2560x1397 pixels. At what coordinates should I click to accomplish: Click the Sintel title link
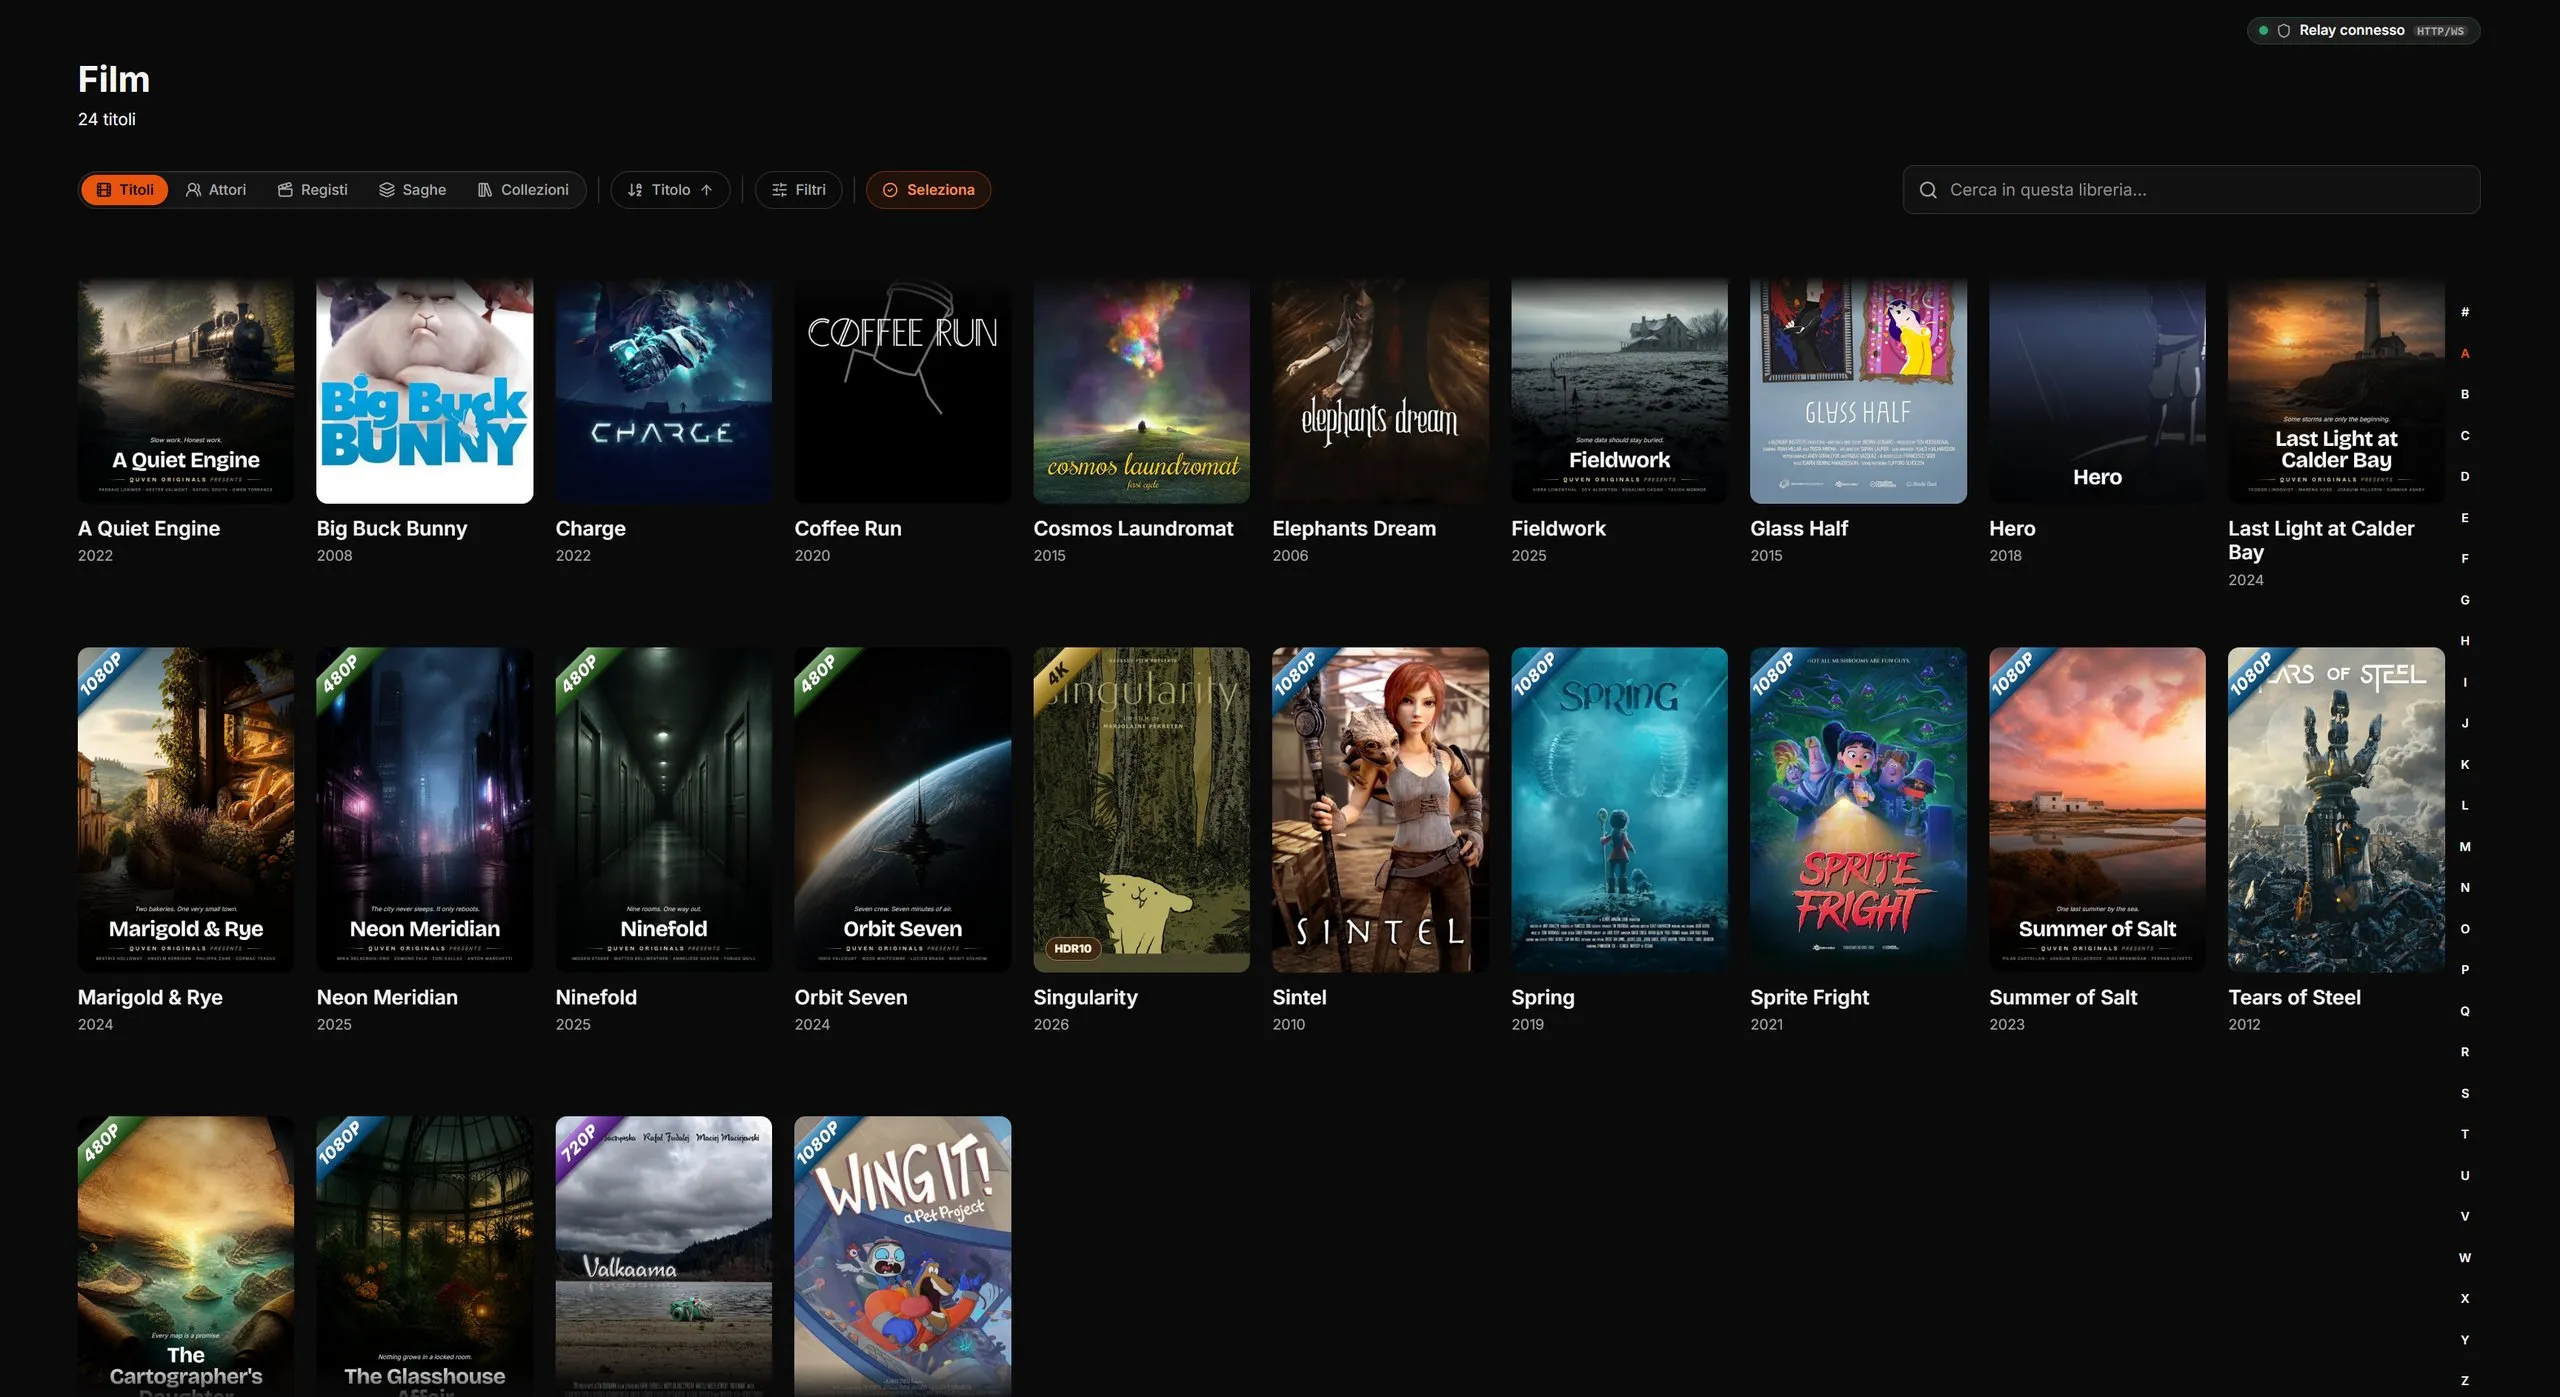click(1299, 998)
